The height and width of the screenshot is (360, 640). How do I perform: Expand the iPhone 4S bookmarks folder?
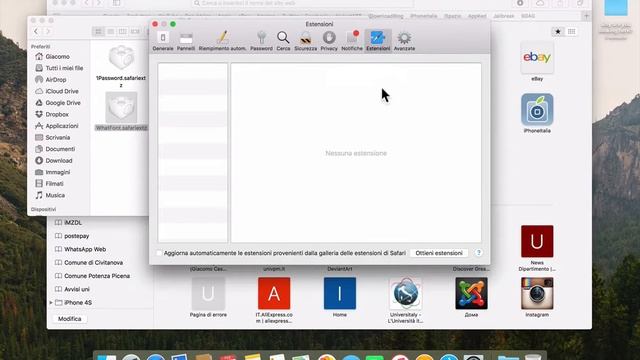51,302
